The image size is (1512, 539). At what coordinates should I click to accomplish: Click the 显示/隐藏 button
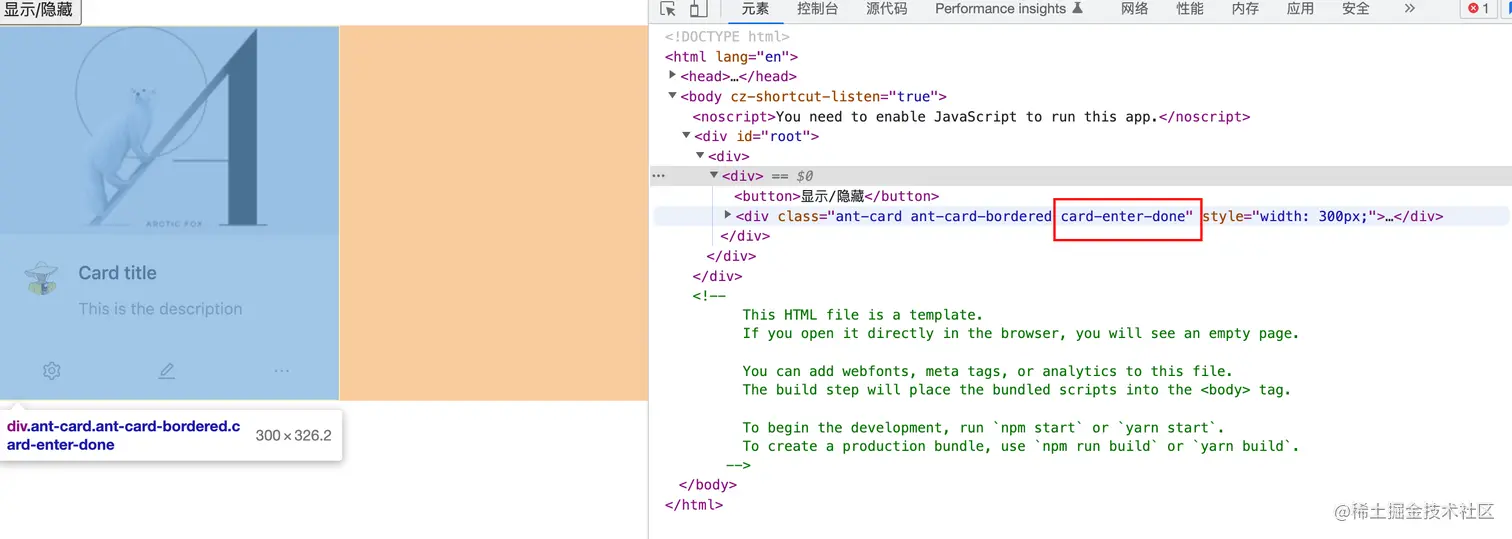tap(40, 10)
